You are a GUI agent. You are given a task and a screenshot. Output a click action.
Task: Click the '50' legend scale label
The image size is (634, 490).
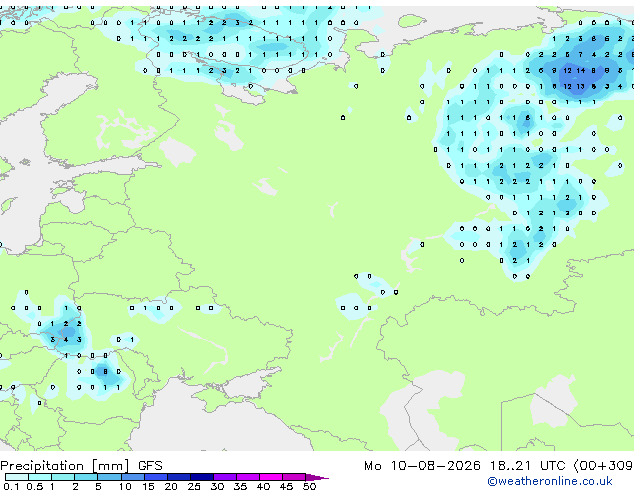(309, 486)
